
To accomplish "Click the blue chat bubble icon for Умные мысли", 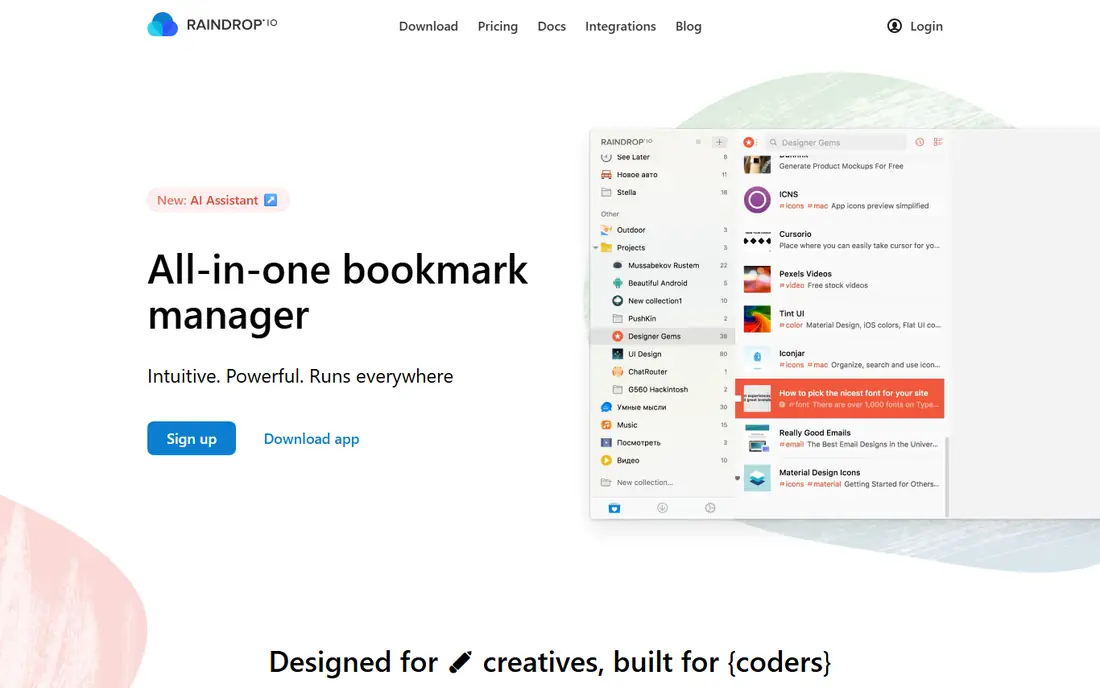I will tap(606, 407).
